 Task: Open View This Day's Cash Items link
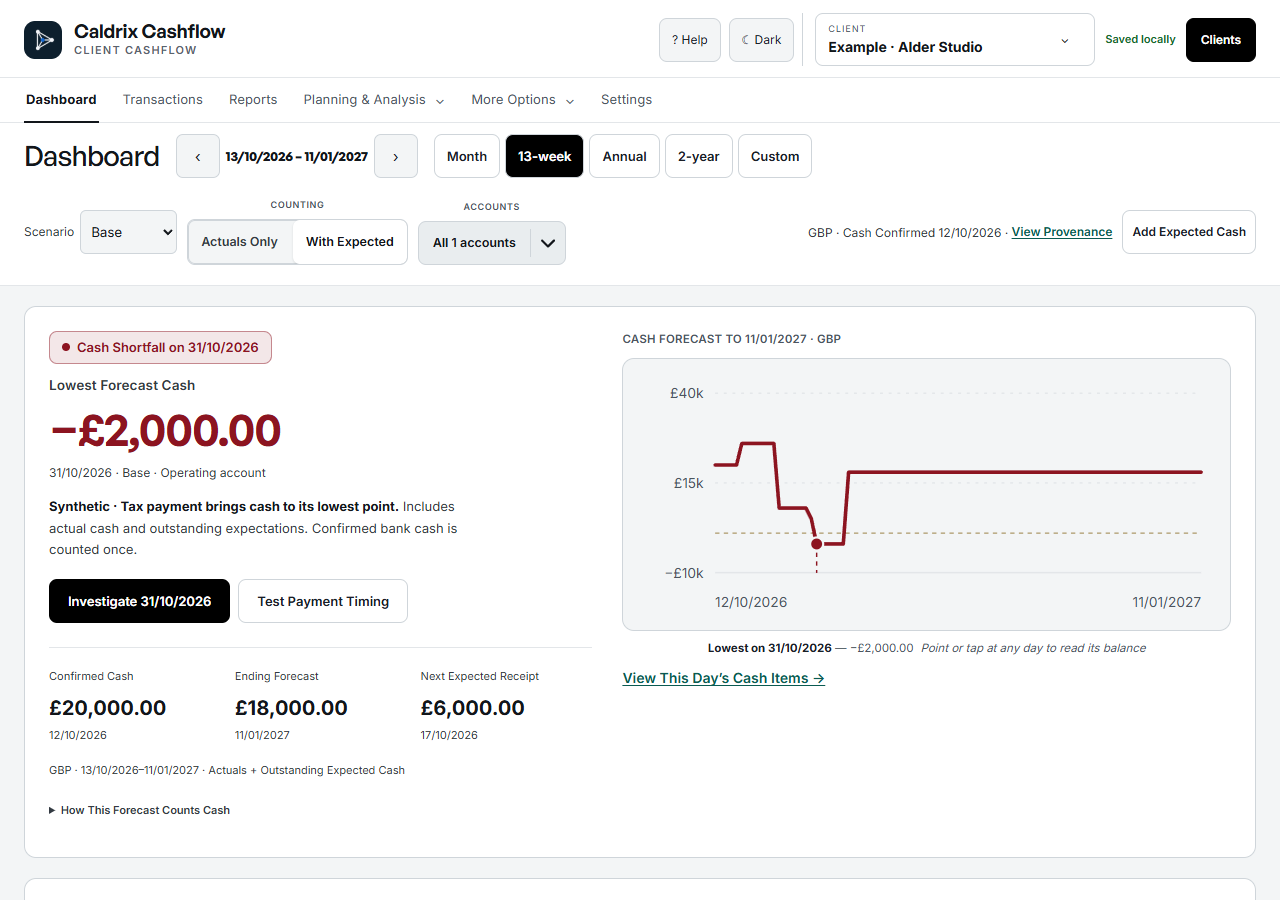point(724,678)
